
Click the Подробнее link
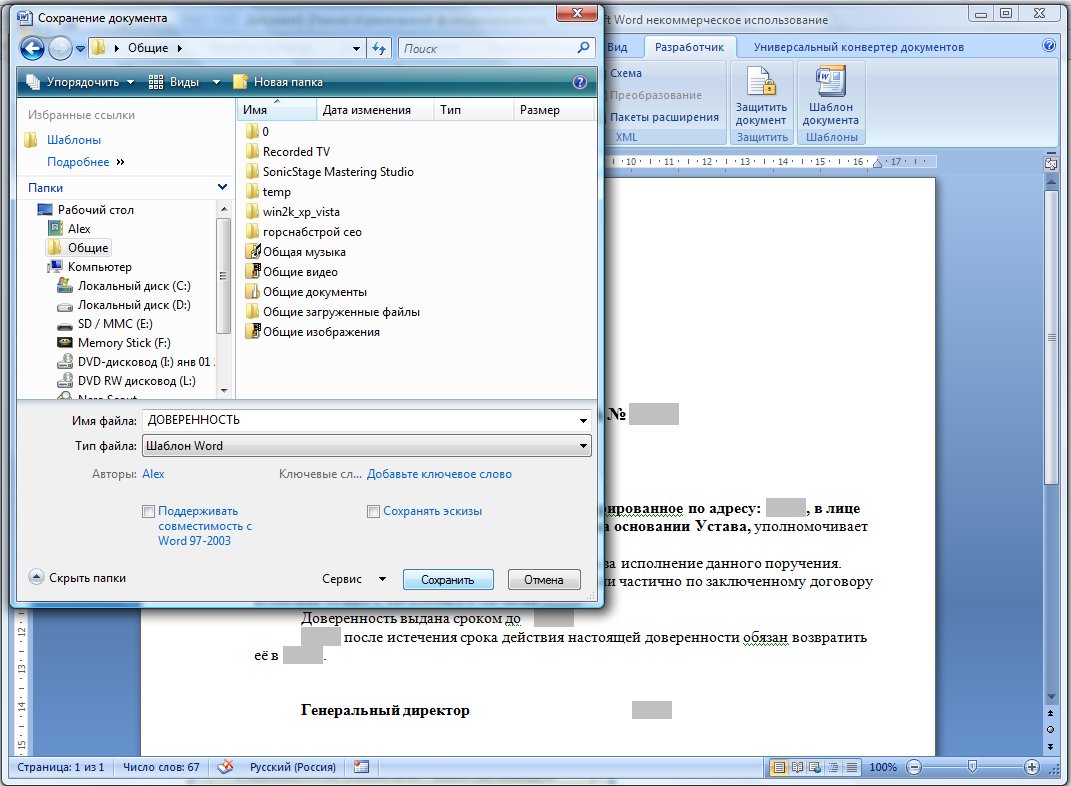[78, 162]
